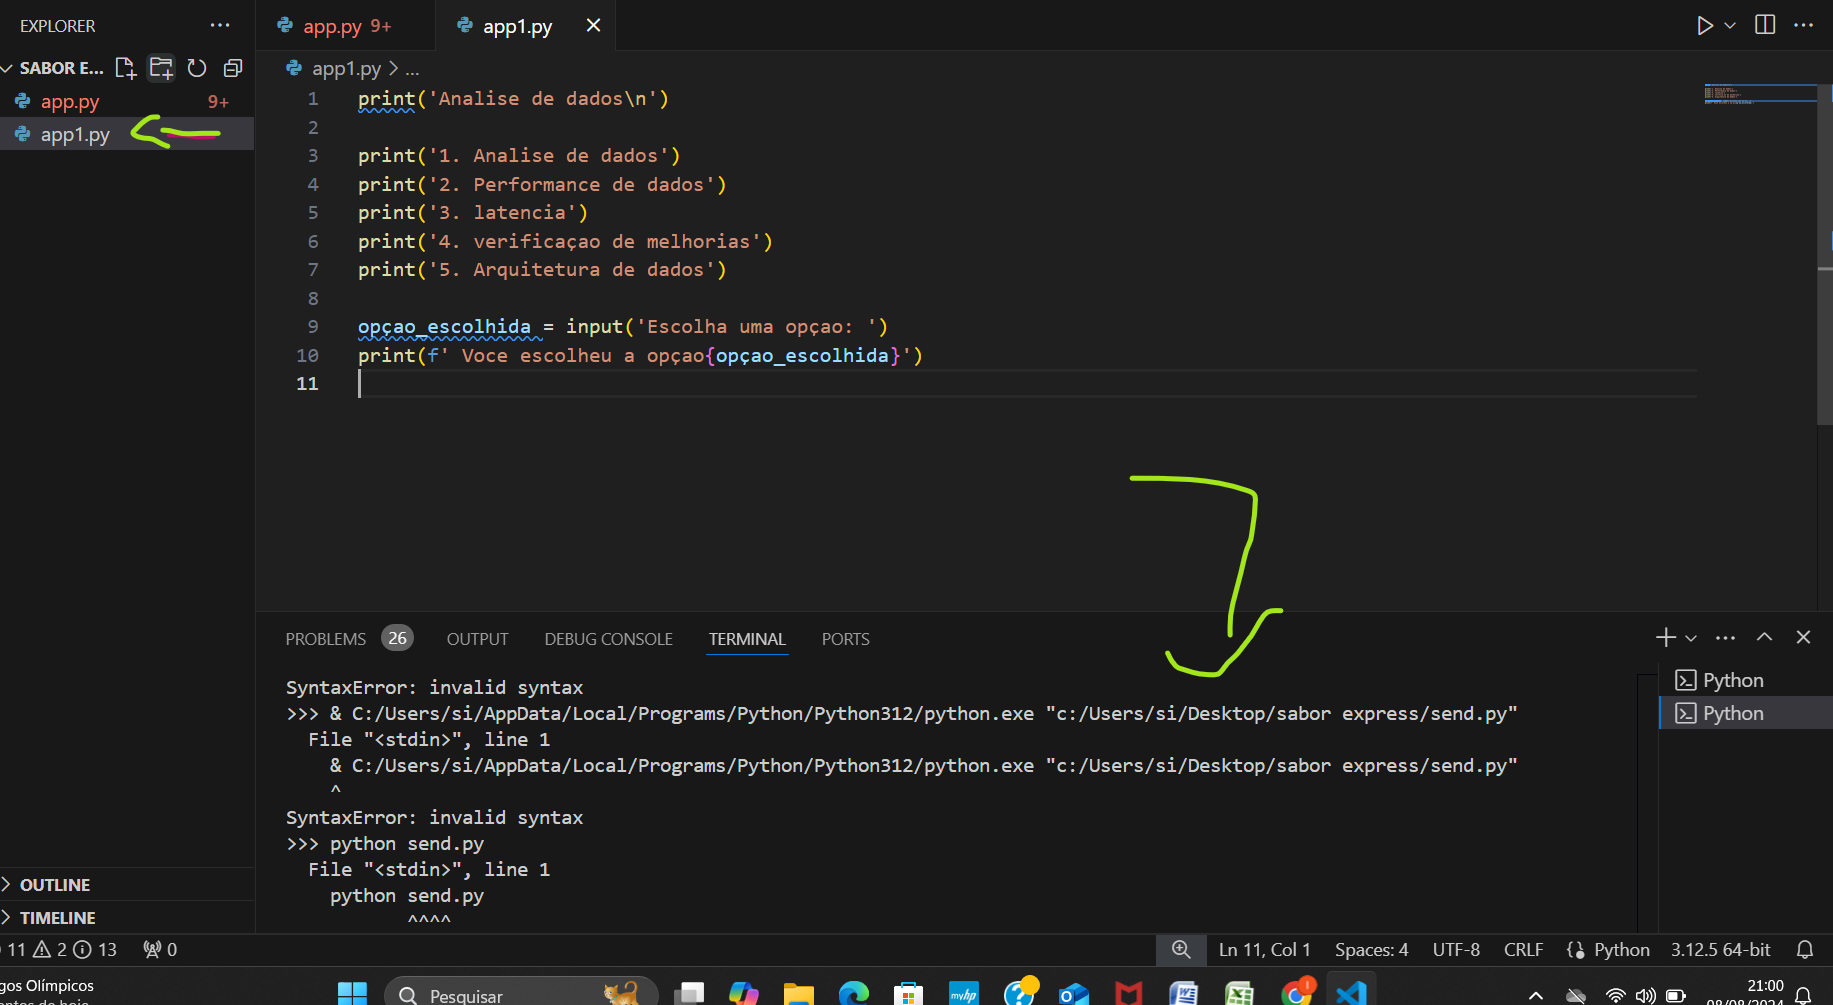Go to line via Ln 11, Col 1

pos(1264,949)
